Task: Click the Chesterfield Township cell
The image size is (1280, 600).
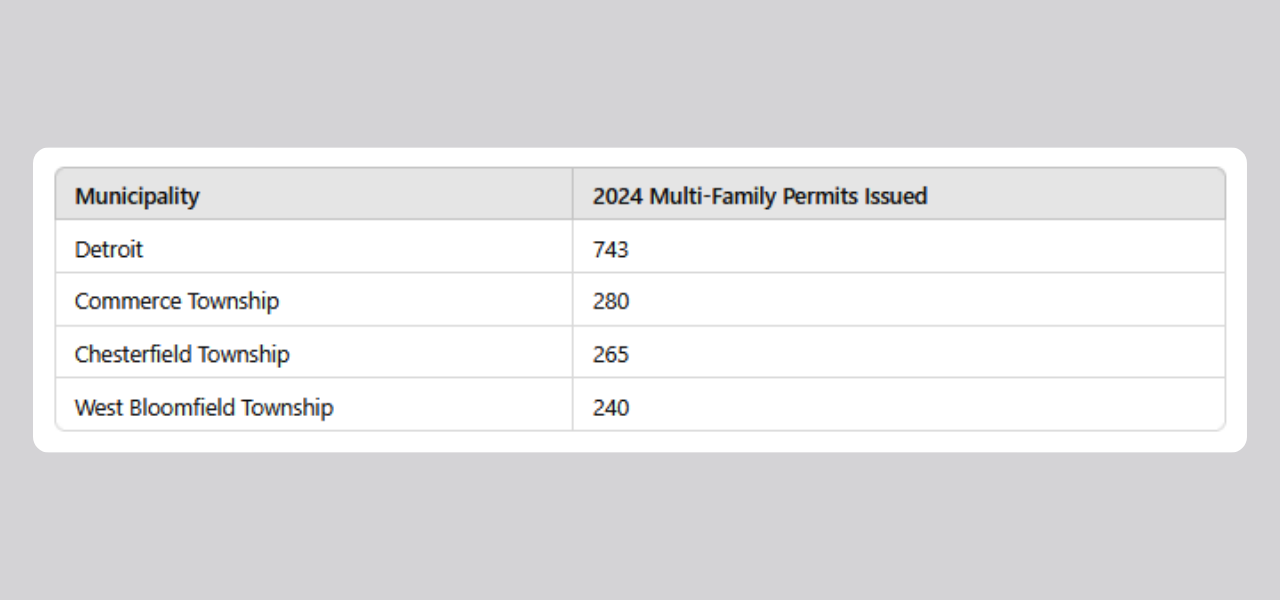Action: pyautogui.click(x=182, y=354)
